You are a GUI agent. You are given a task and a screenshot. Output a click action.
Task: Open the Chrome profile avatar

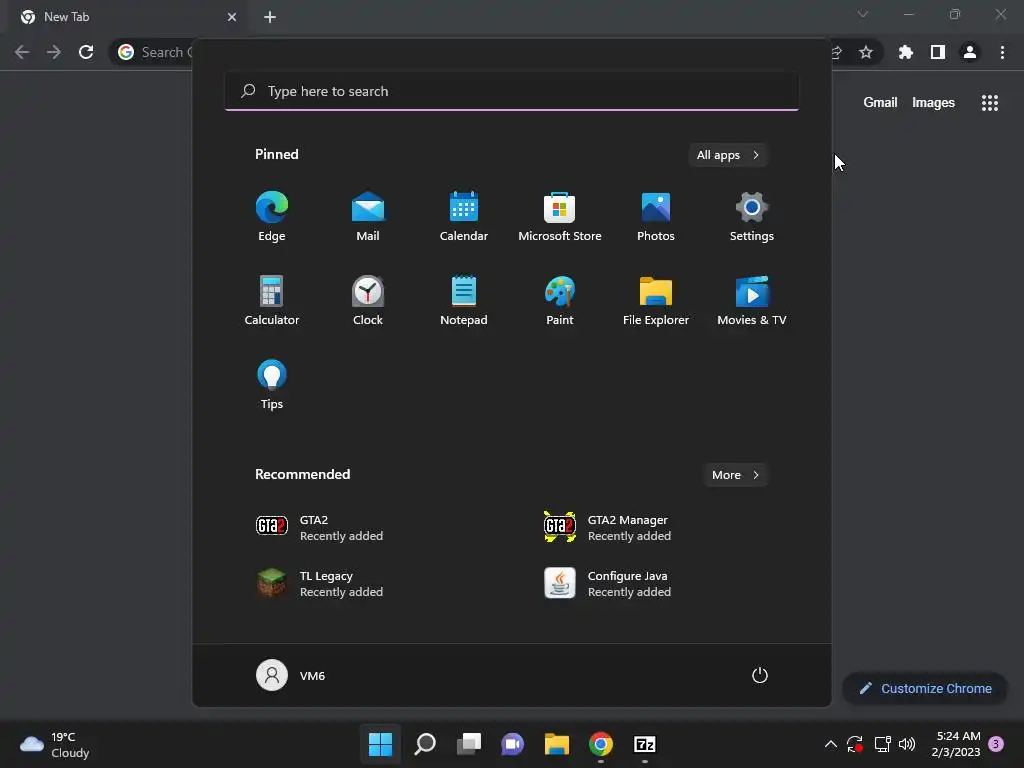tap(970, 52)
